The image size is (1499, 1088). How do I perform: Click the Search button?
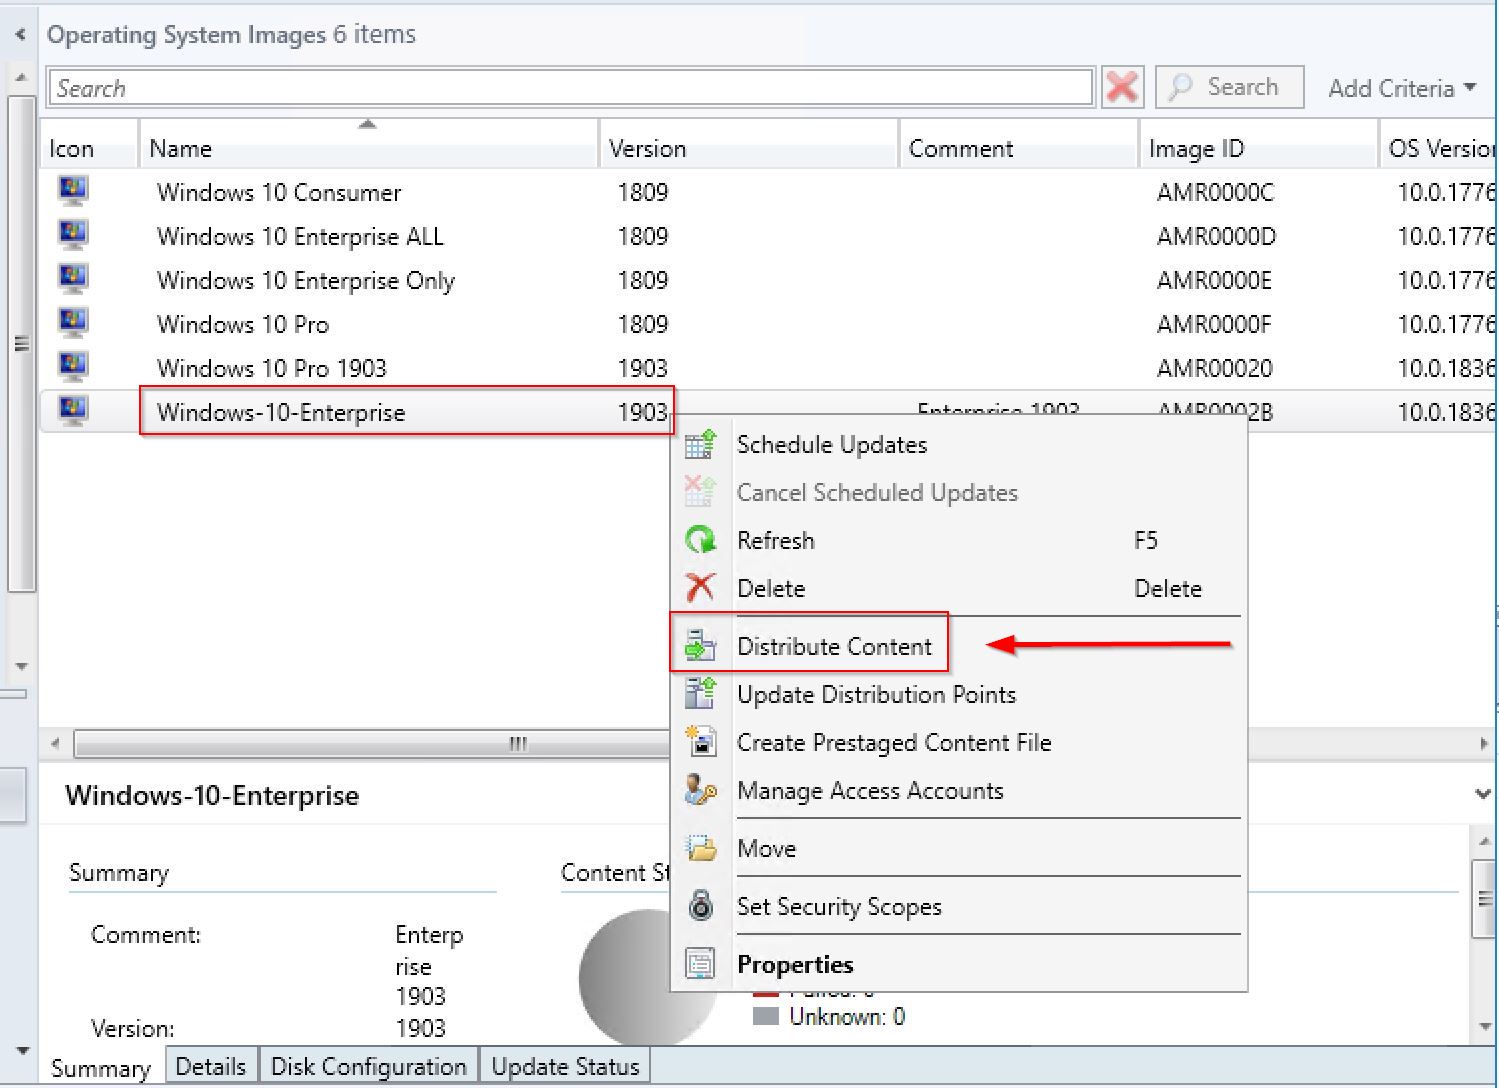click(x=1229, y=87)
